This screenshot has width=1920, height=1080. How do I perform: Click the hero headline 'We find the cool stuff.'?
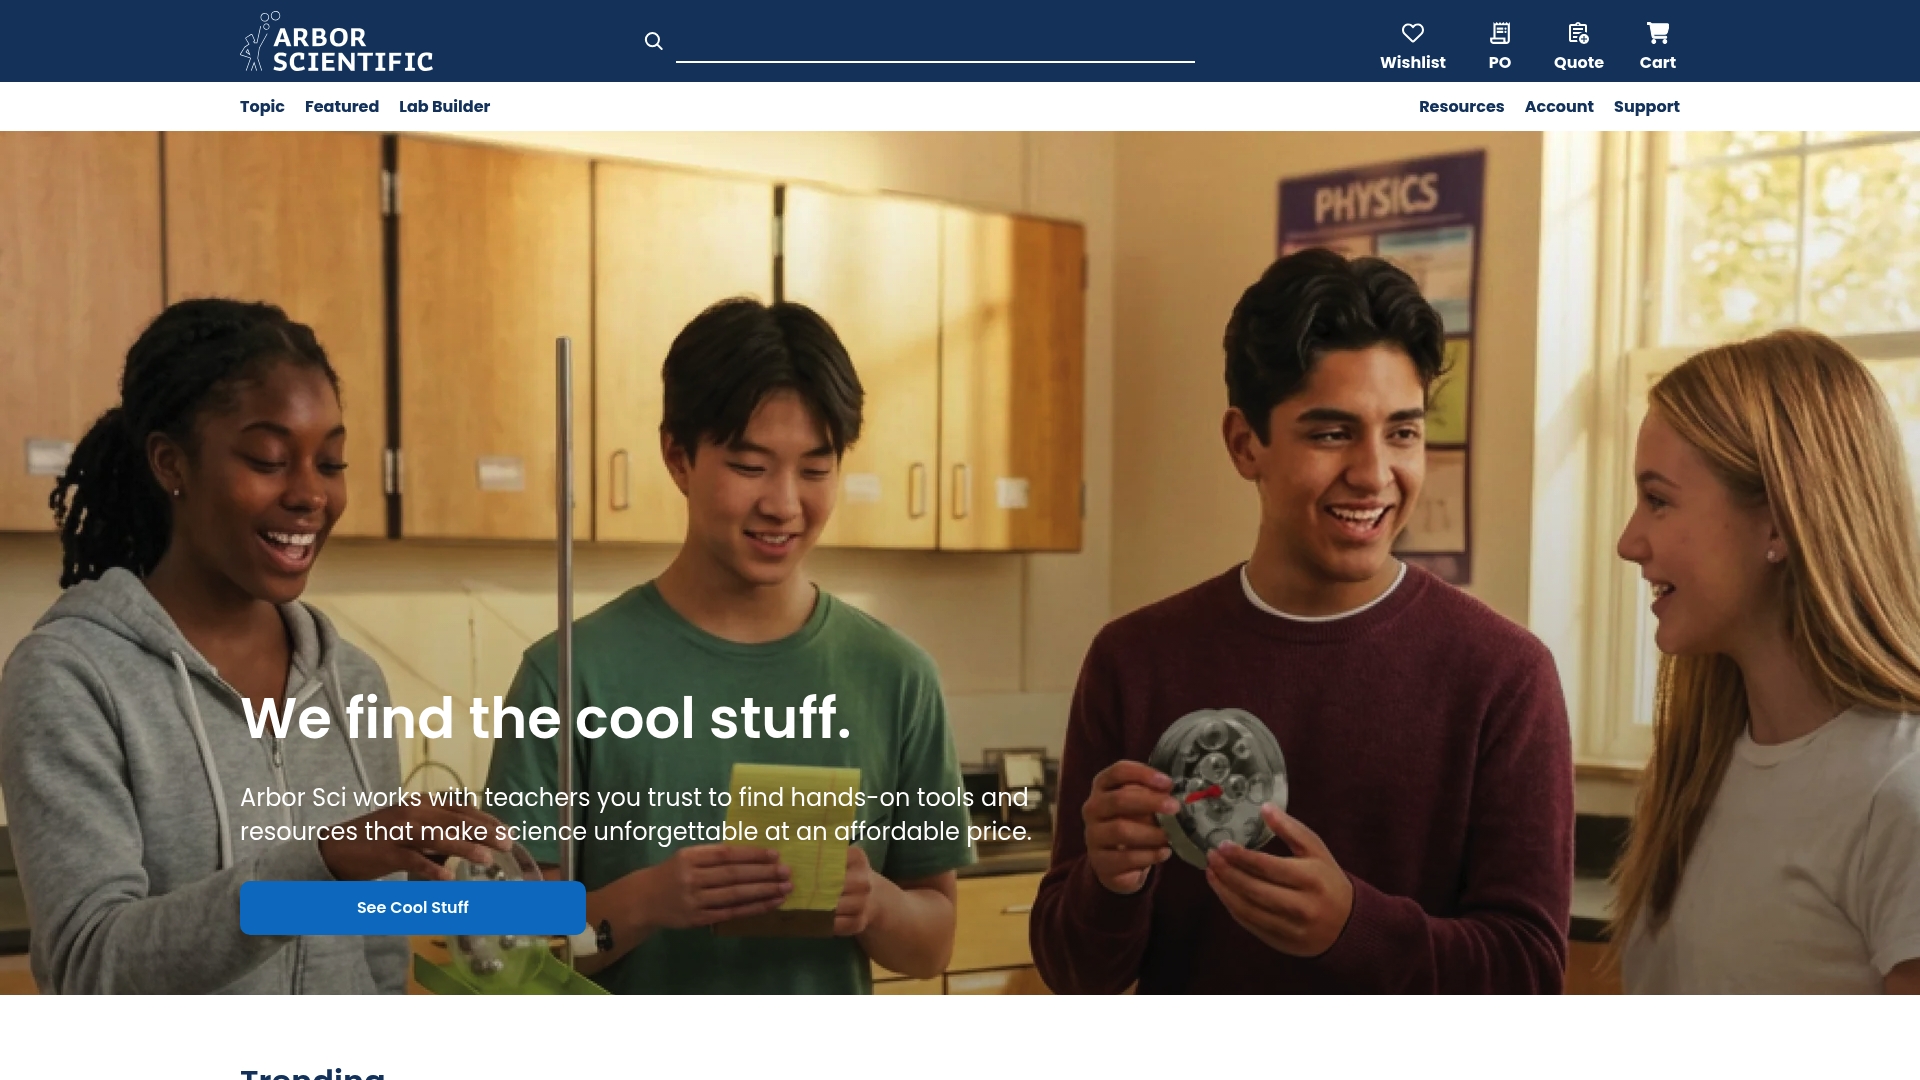coord(546,718)
